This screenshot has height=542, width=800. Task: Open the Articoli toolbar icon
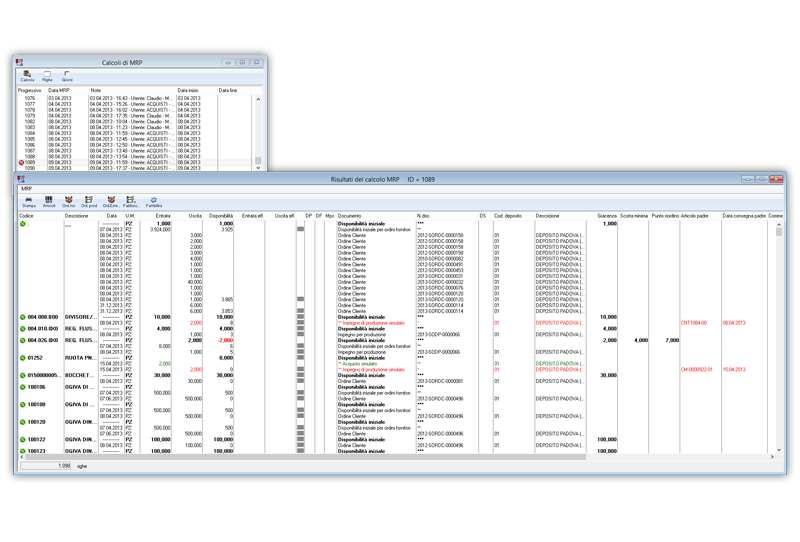tap(48, 200)
